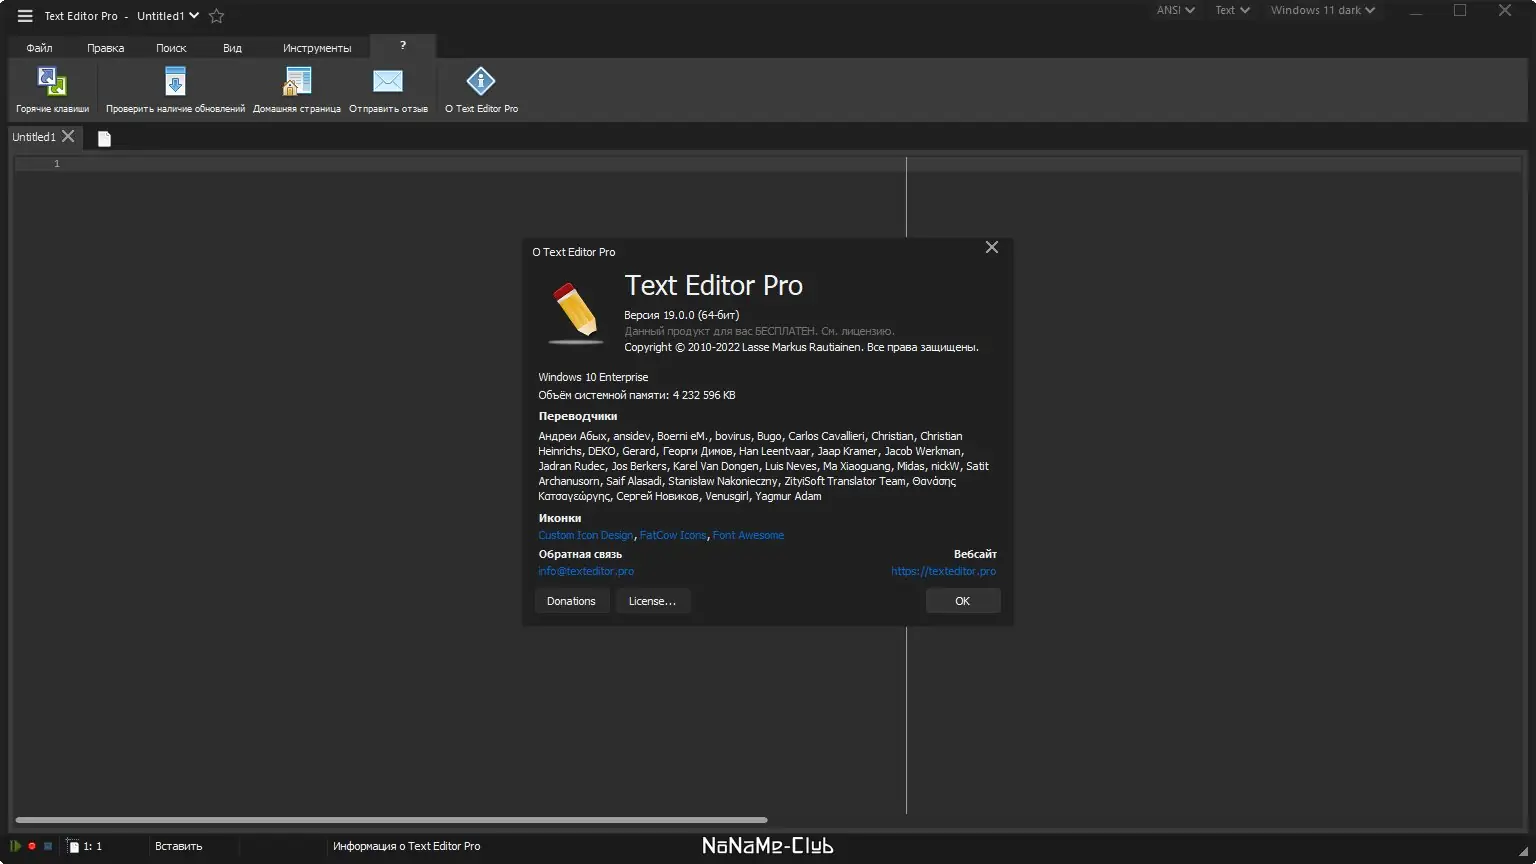
Task: Open the FatCow Icons link
Action: [x=673, y=535]
